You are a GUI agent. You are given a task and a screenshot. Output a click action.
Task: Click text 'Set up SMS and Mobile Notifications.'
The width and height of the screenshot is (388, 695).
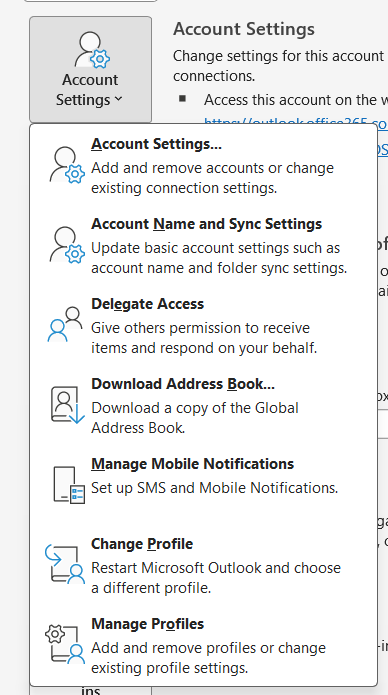coord(215,488)
